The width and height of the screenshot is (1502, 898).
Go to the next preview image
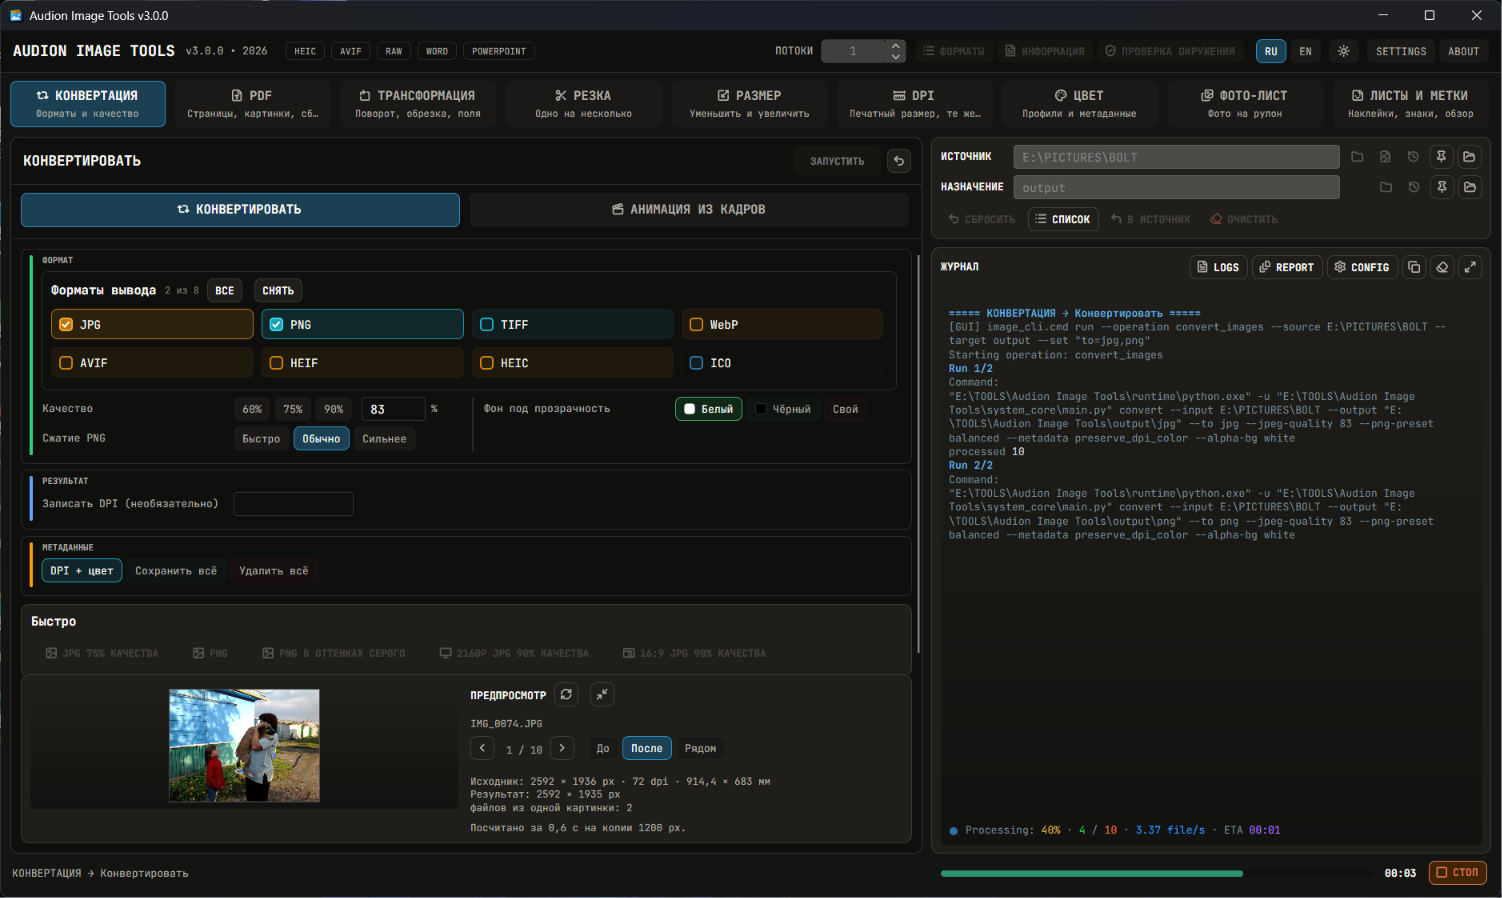pyautogui.click(x=562, y=748)
